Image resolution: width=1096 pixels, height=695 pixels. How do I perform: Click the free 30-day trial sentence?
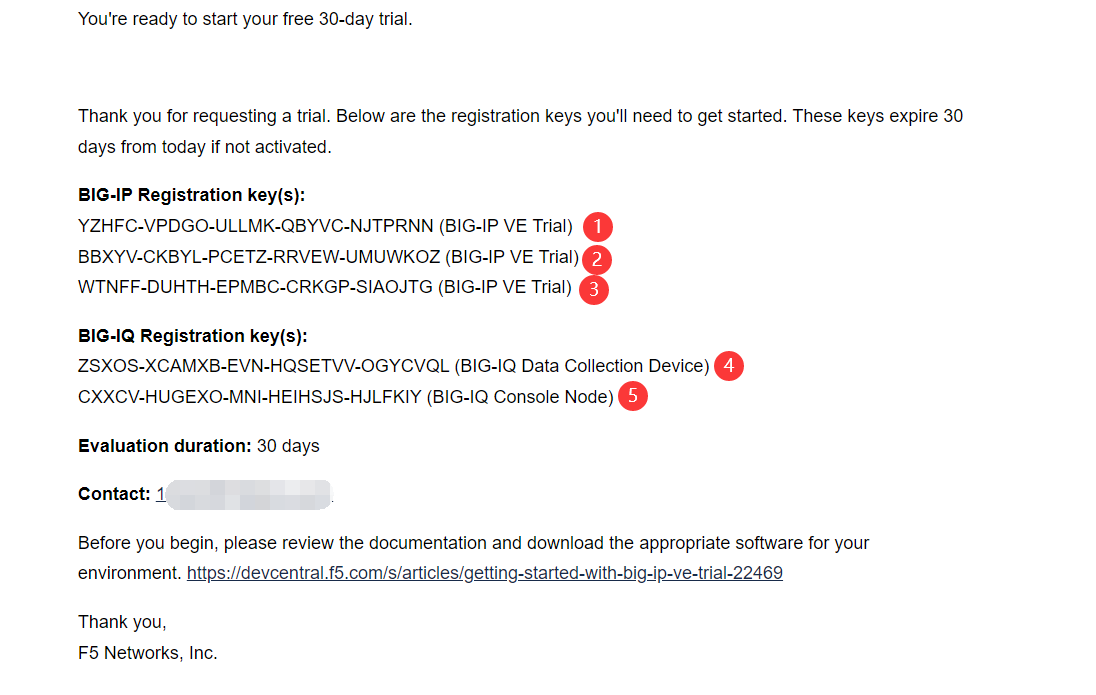tap(245, 19)
